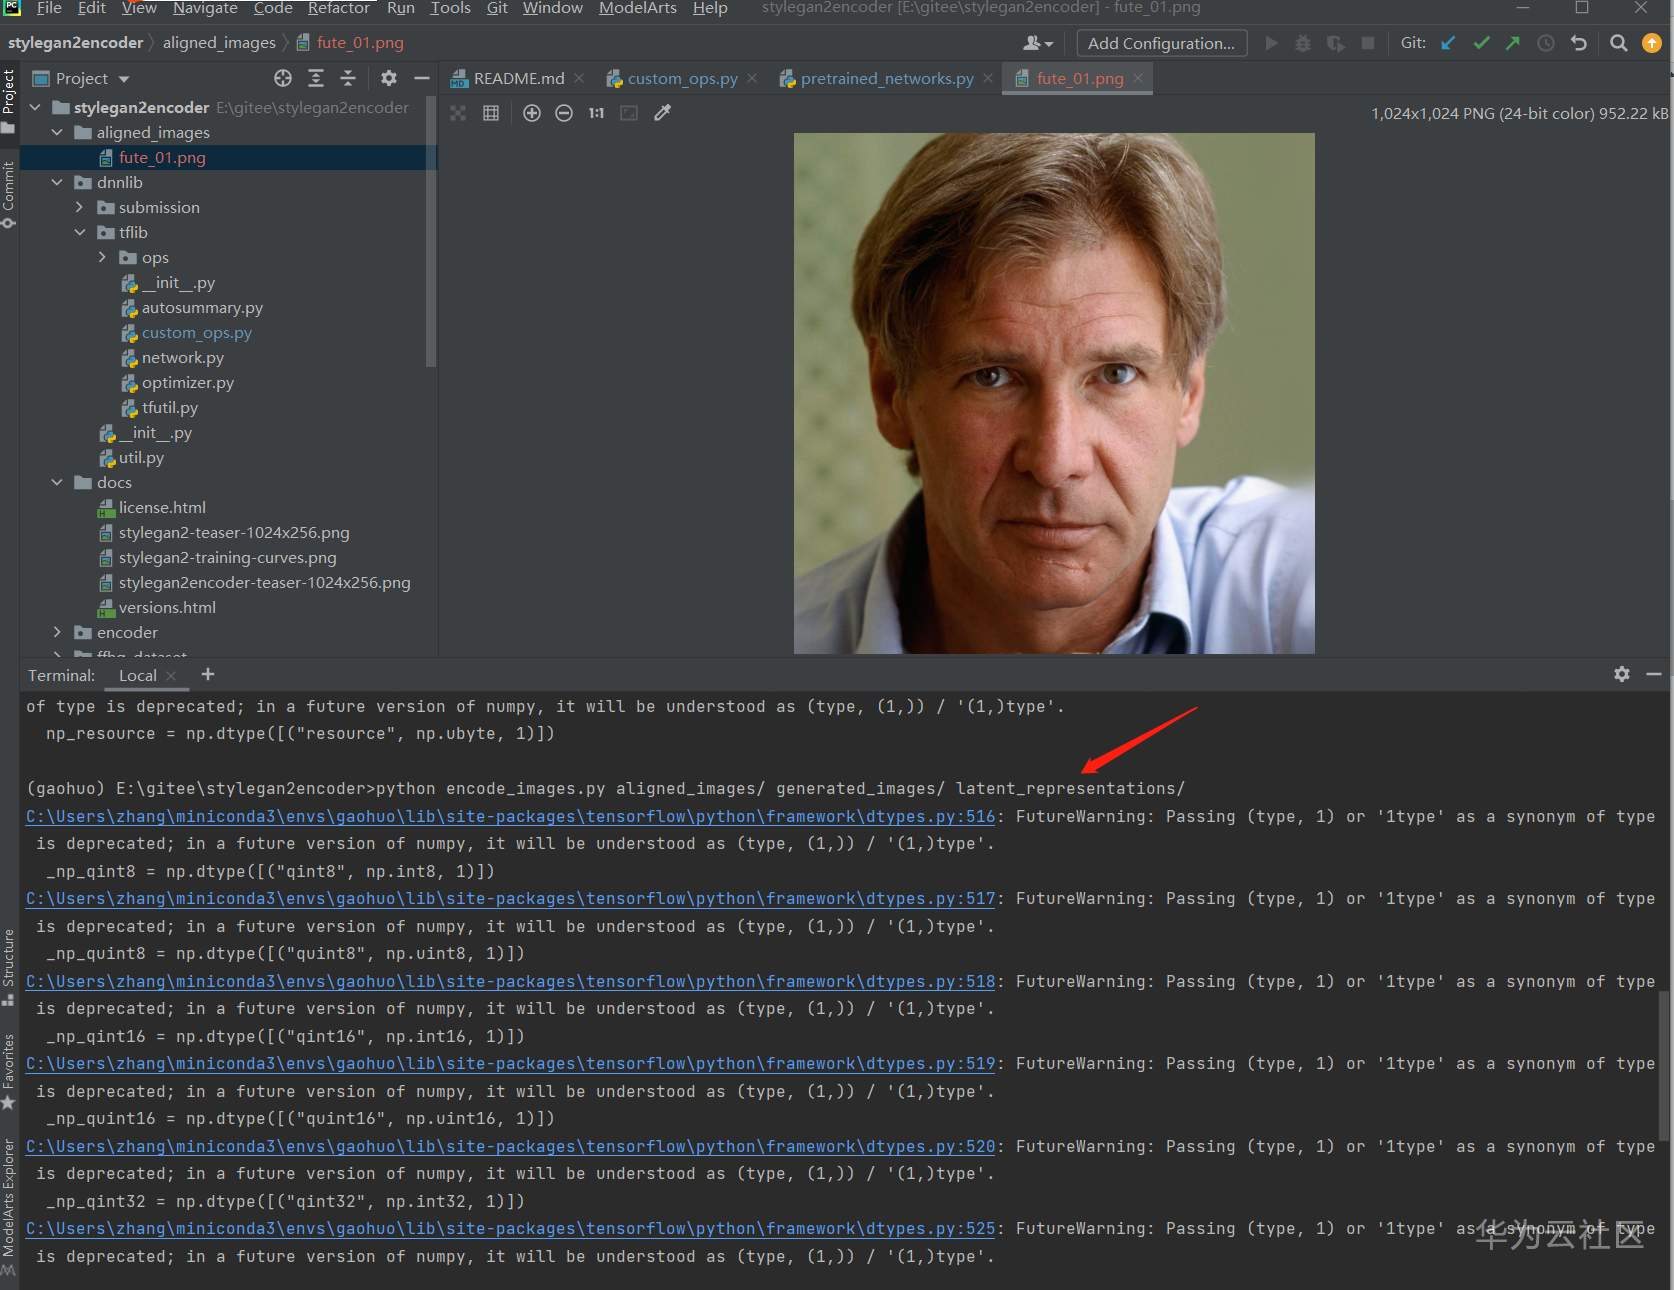1674x1290 pixels.
Task: Open Search Everywhere magnifier icon
Action: point(1618,43)
